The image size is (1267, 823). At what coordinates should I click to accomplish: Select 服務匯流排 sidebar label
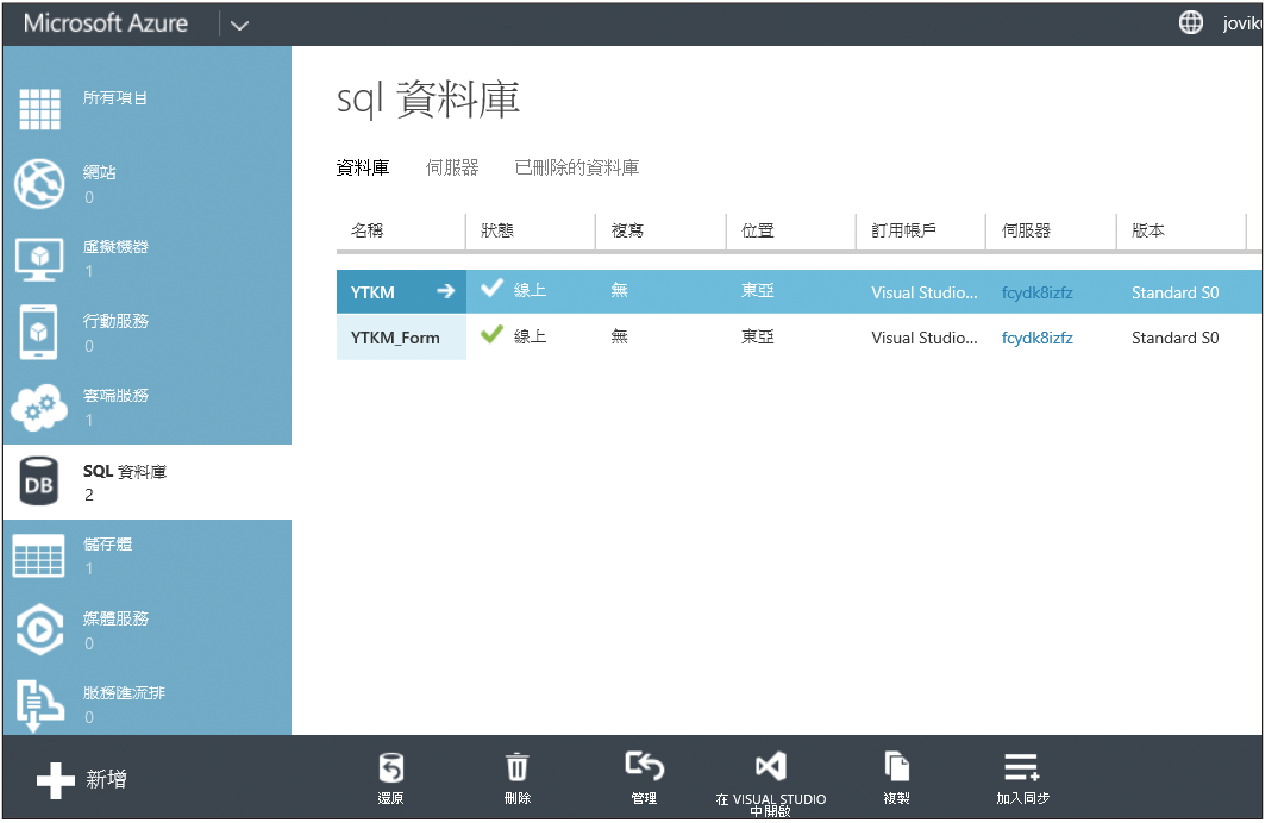(x=124, y=693)
